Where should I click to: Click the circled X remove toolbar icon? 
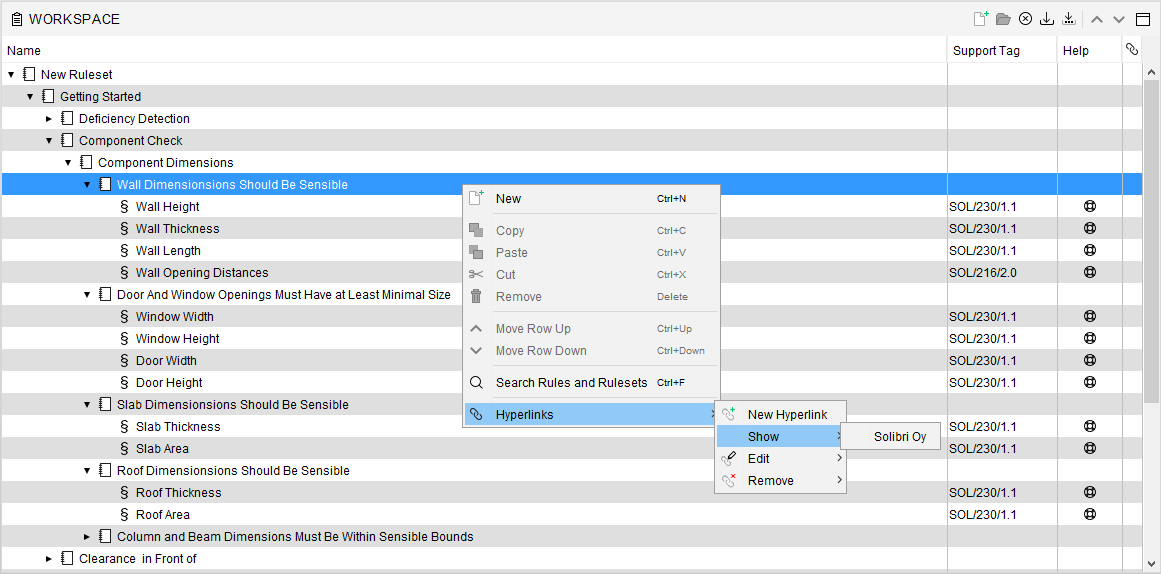[x=1026, y=19]
